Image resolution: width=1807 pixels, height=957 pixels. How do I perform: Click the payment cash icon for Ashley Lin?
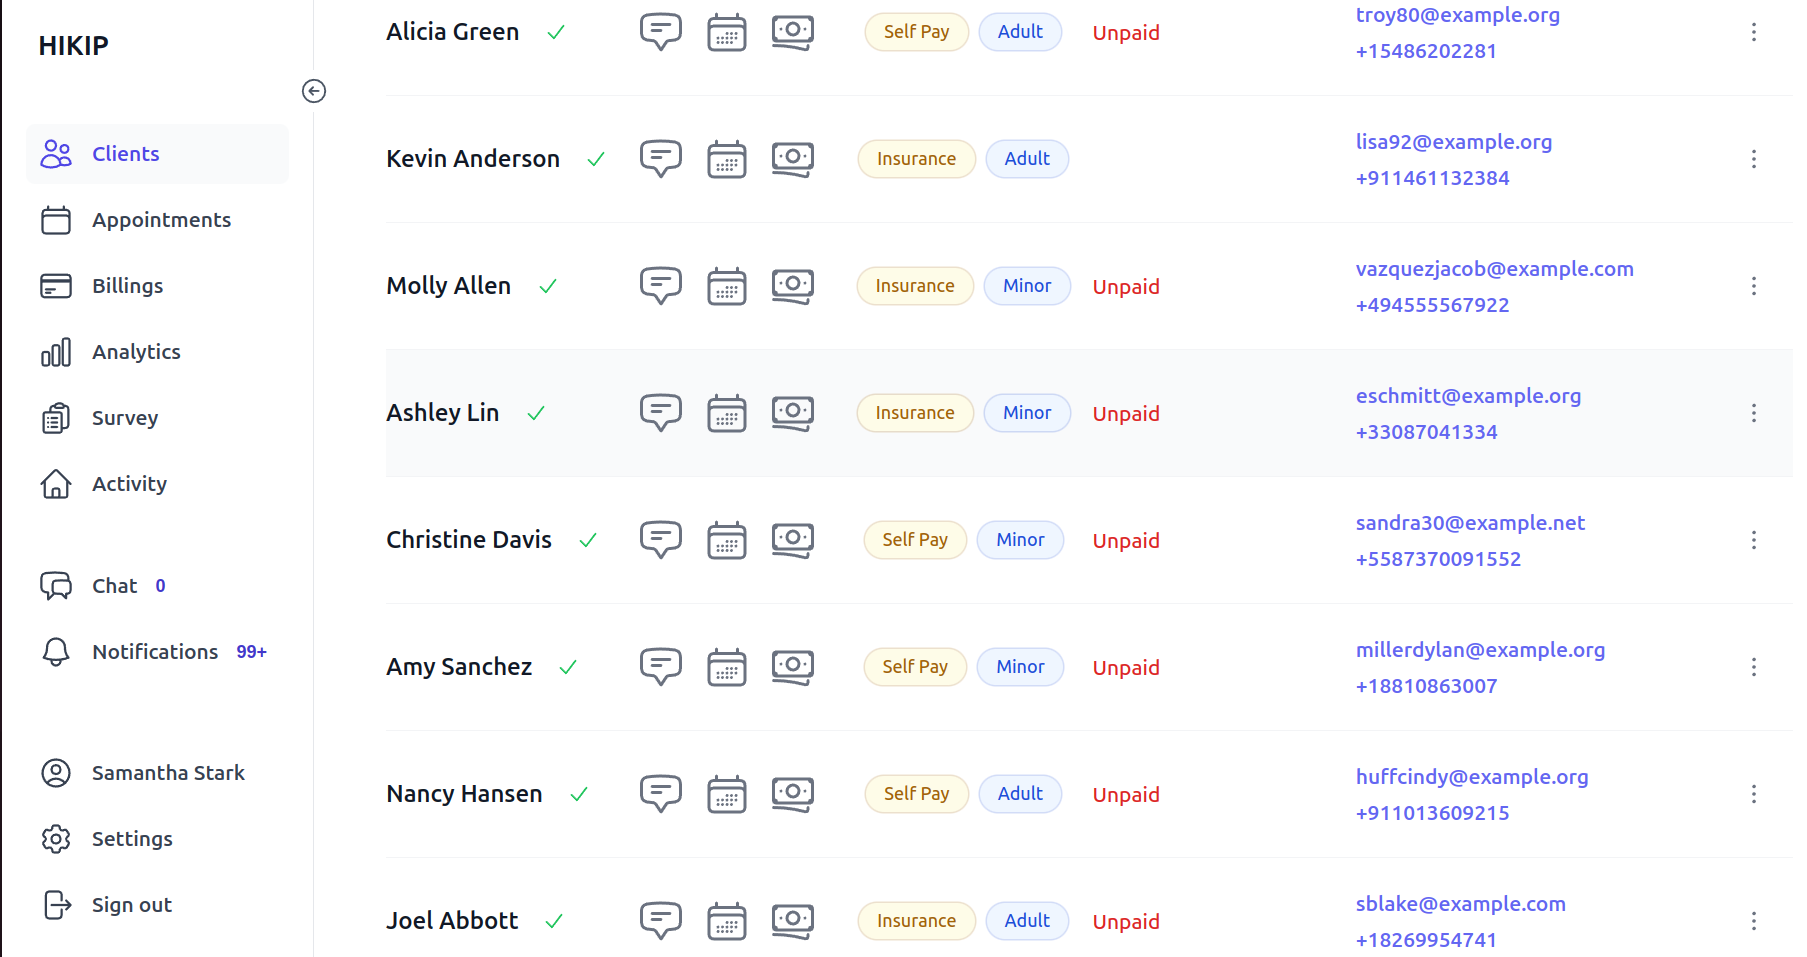tap(792, 412)
